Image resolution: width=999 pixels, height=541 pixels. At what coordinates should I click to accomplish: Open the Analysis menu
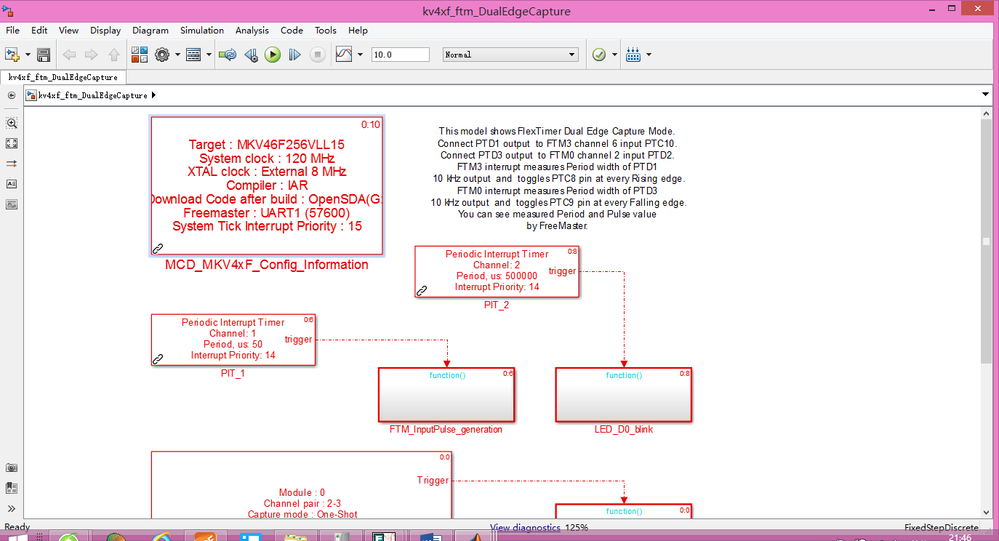pos(252,31)
